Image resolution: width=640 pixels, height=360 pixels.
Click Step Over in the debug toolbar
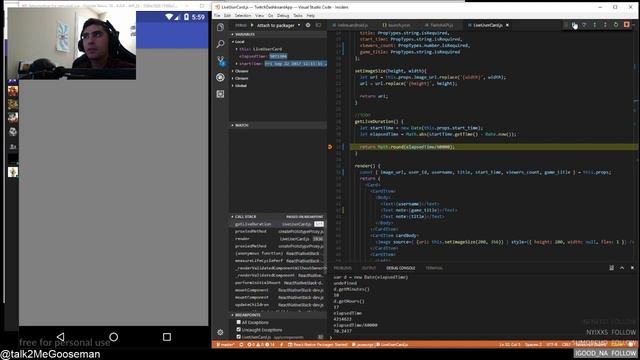584,25
